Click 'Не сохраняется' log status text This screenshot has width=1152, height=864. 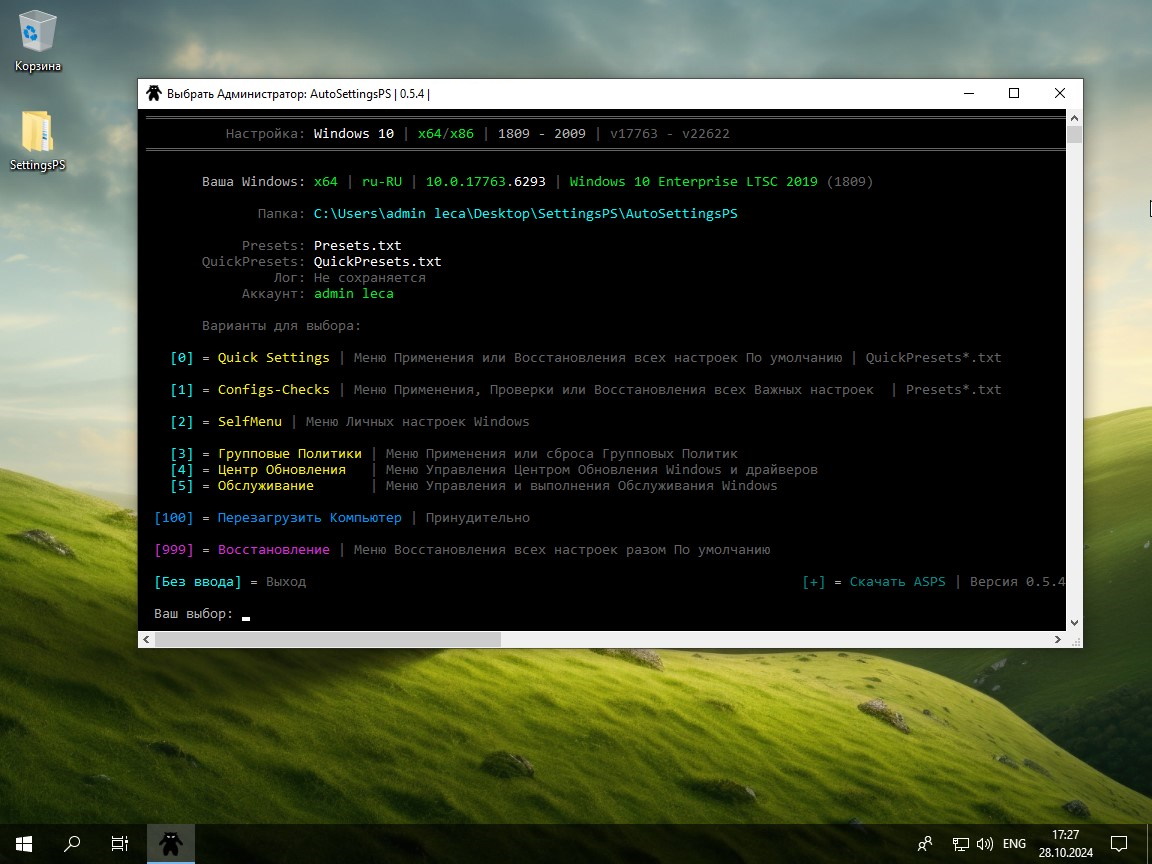point(370,278)
